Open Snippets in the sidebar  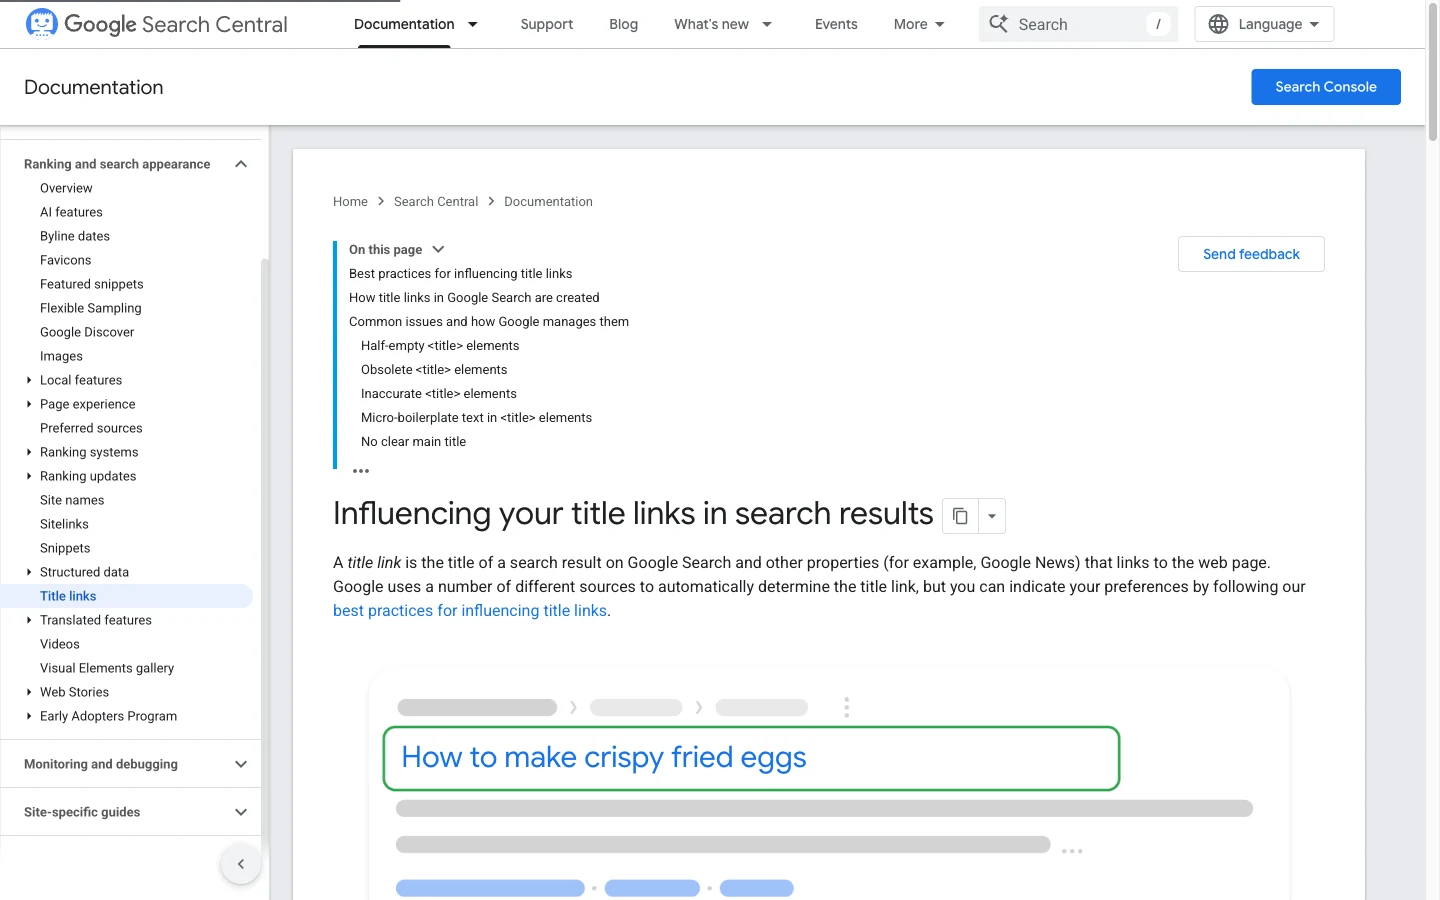[x=65, y=548]
